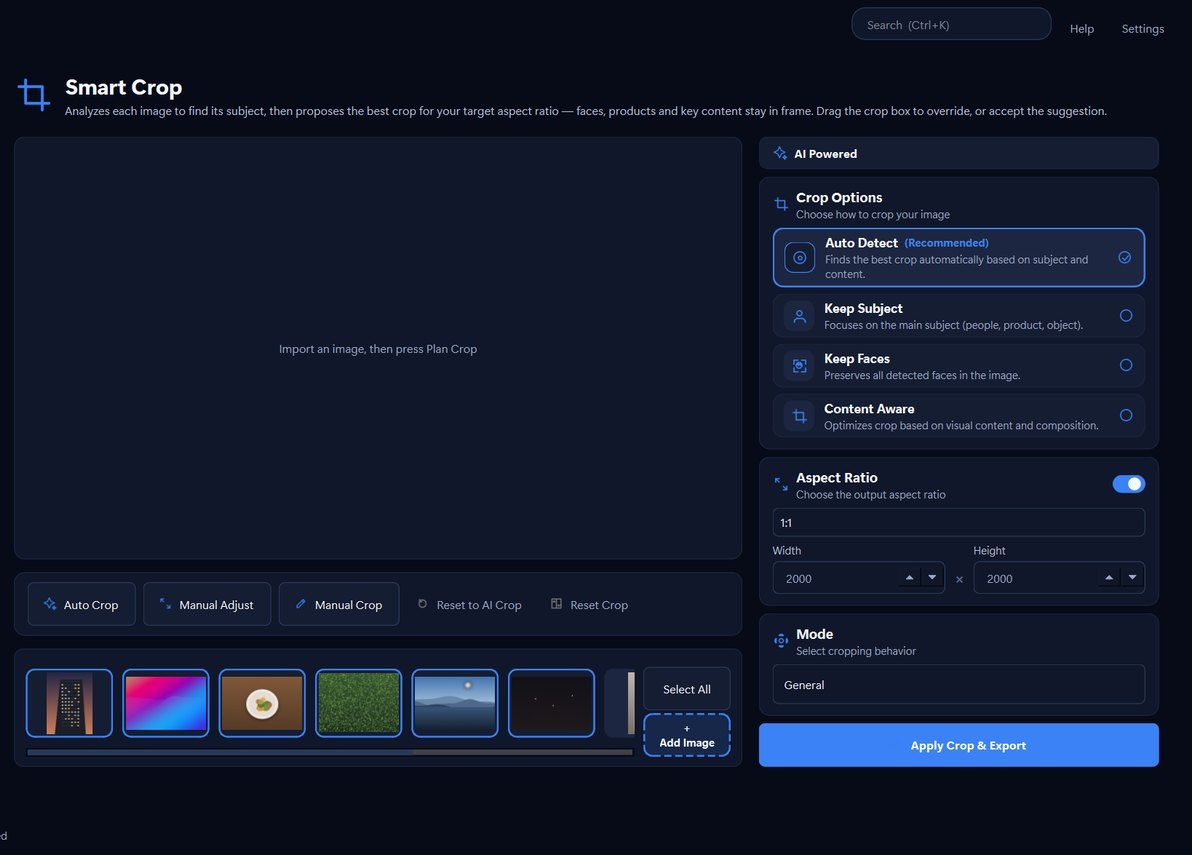Image resolution: width=1192 pixels, height=855 pixels.
Task: Focus the Search (Ctrl+K) field
Action: [951, 24]
